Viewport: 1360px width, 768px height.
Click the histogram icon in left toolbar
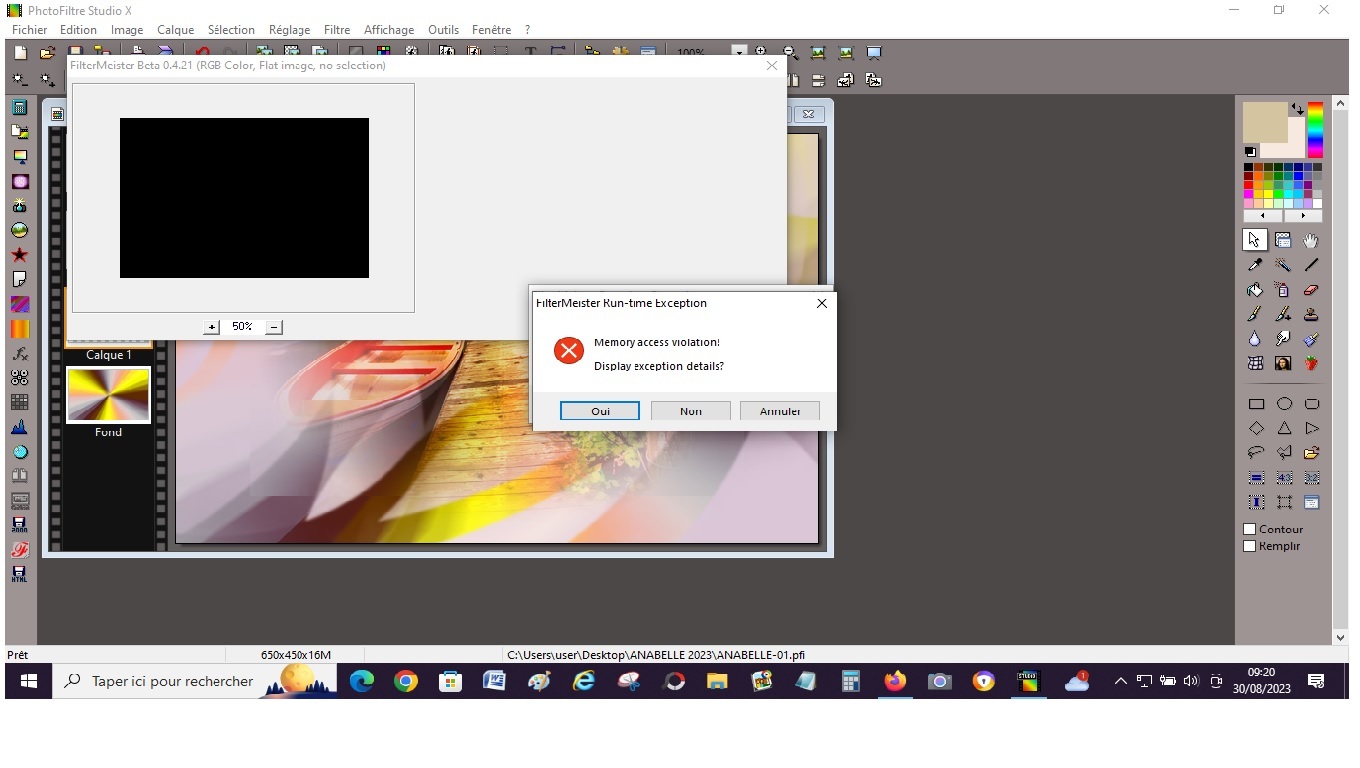click(x=19, y=427)
